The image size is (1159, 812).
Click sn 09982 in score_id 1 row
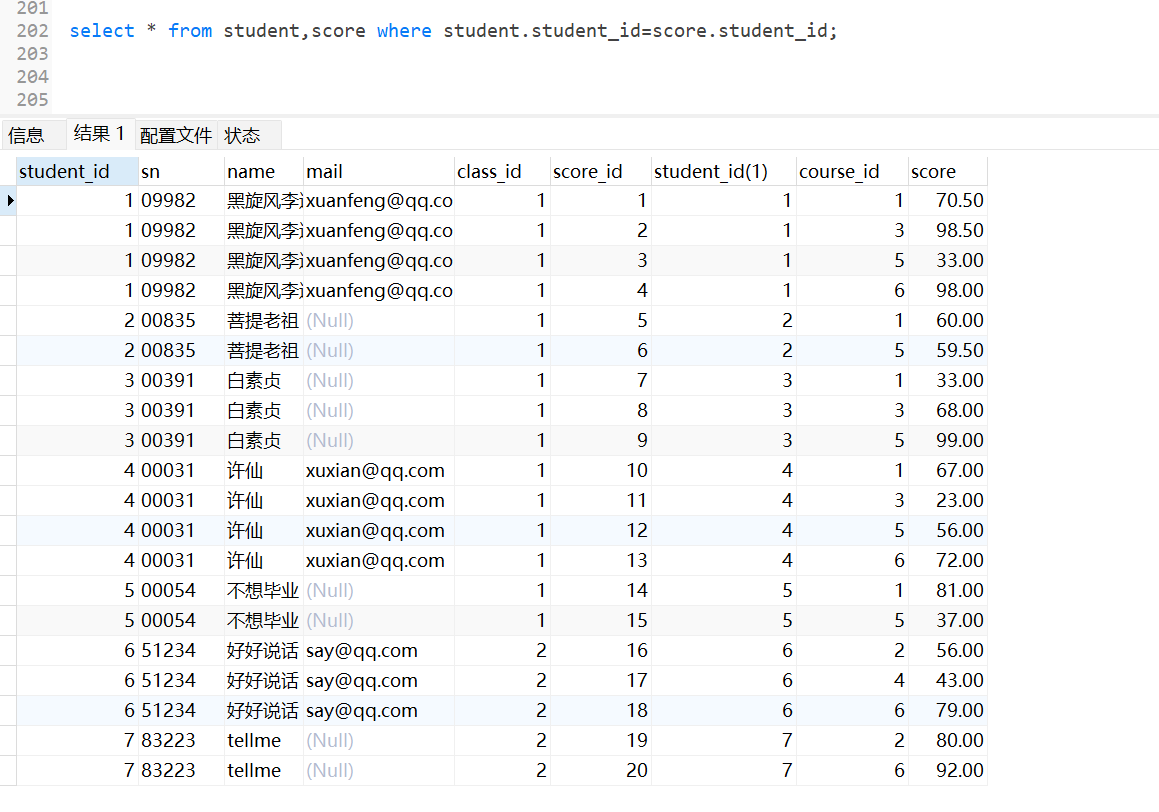[x=181, y=200]
